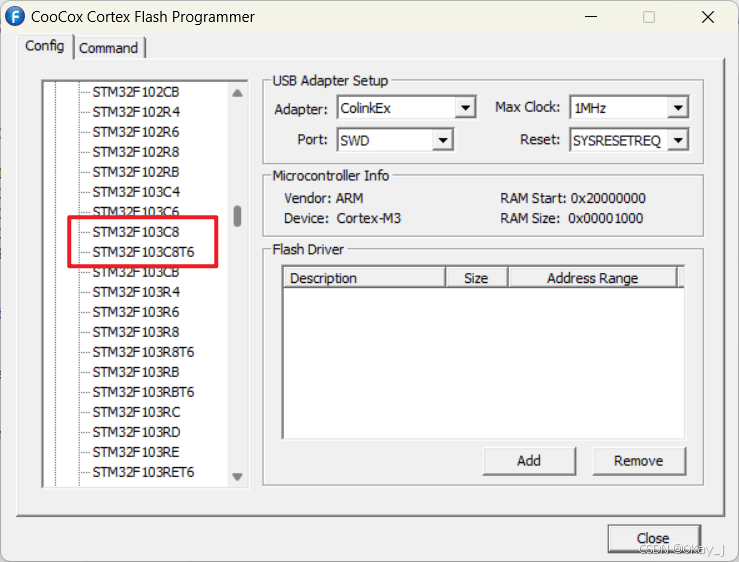Click the device list scroll up arrow
The image size is (739, 562).
click(x=238, y=93)
